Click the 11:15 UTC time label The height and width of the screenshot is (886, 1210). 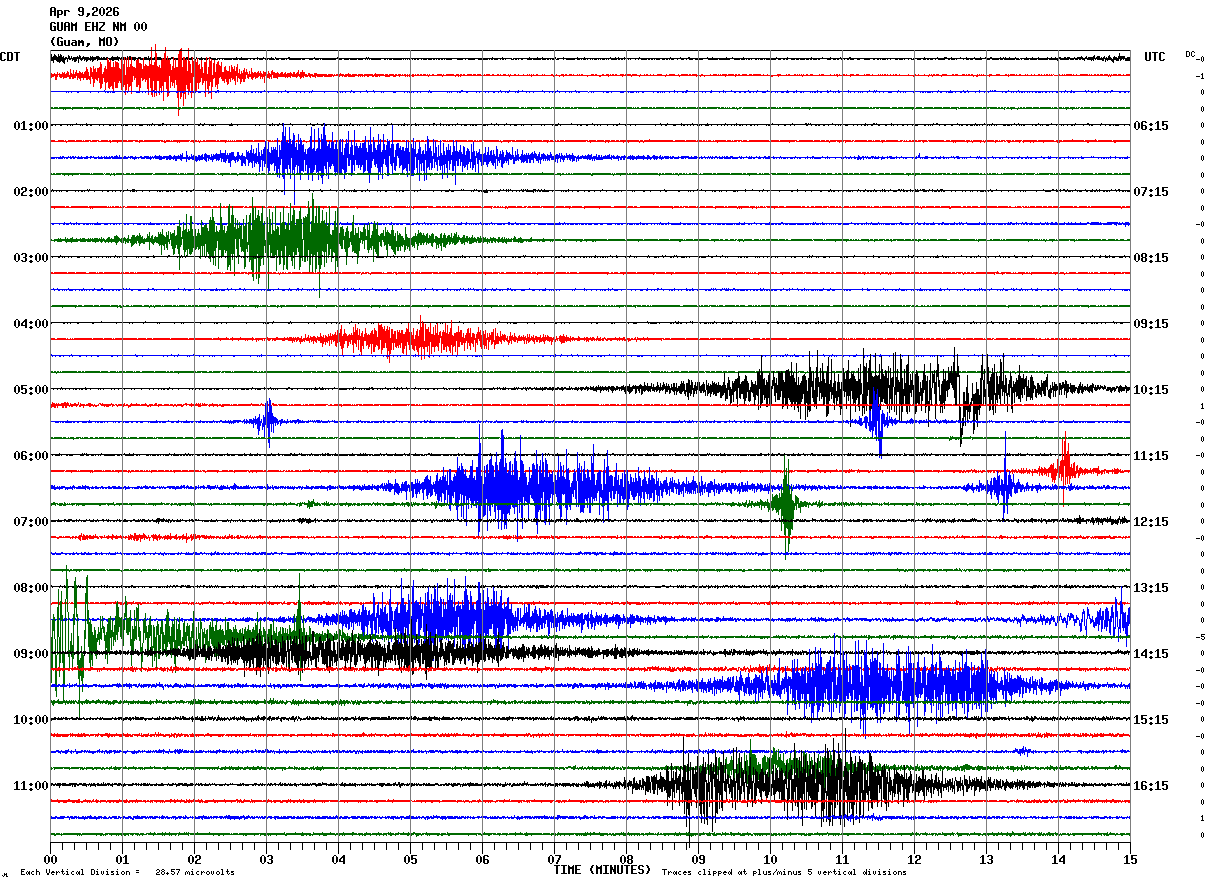point(1152,456)
